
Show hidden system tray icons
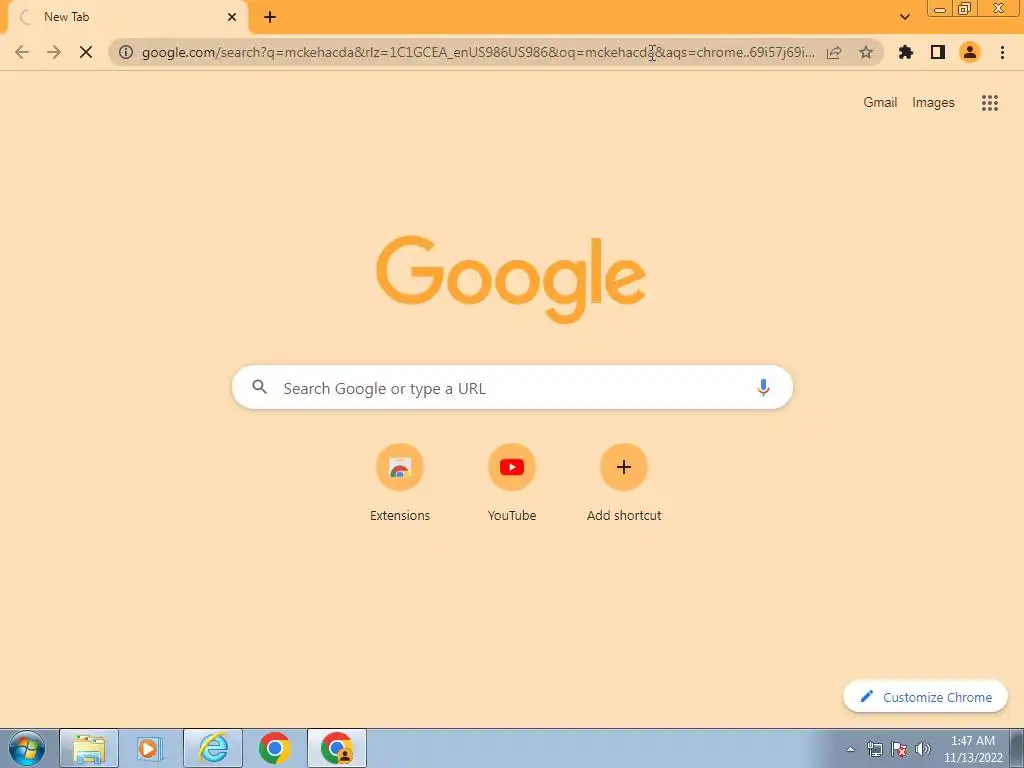850,749
